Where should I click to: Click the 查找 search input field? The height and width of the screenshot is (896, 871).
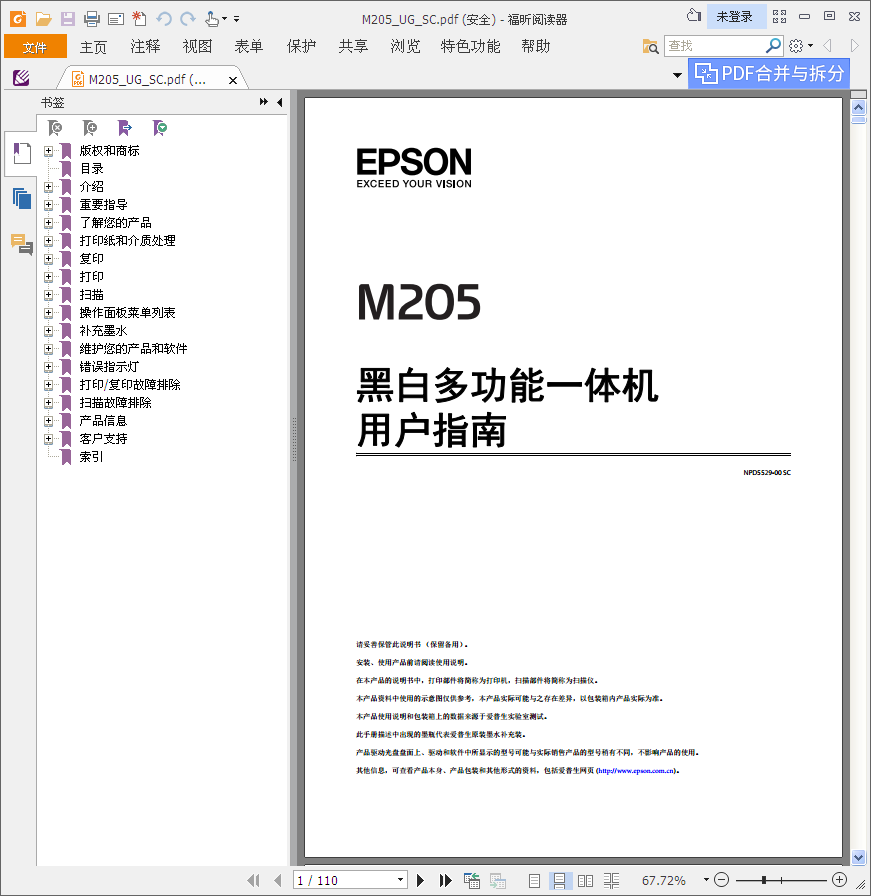point(714,46)
